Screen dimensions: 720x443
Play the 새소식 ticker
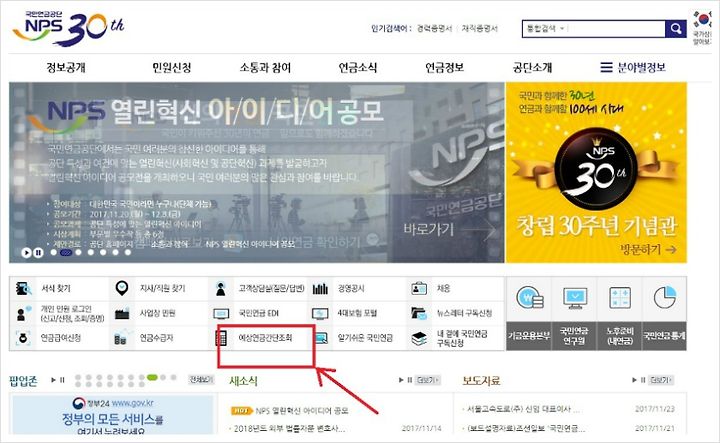tap(401, 380)
